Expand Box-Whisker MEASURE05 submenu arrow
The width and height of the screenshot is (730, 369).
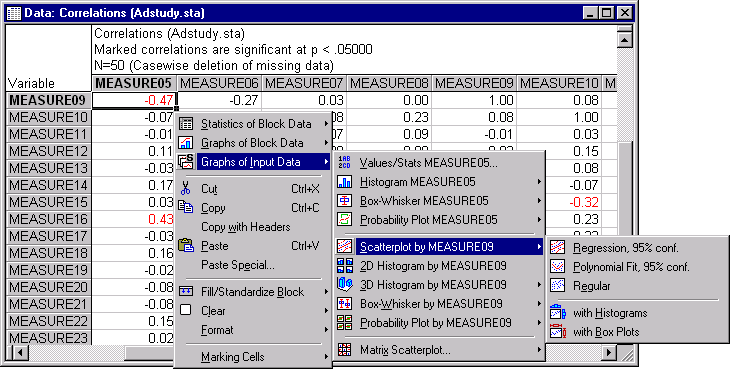[x=540, y=201]
